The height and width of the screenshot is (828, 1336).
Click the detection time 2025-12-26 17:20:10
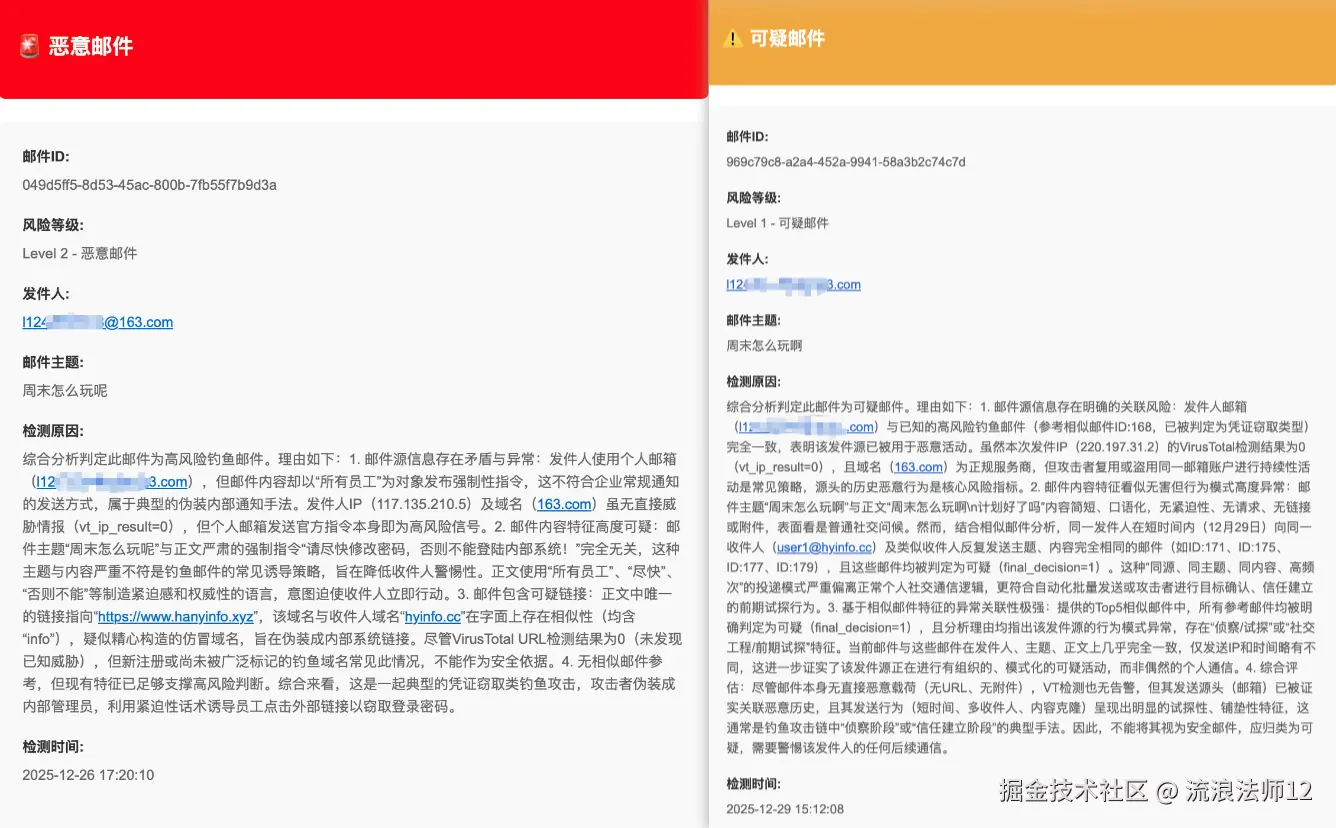[x=88, y=775]
